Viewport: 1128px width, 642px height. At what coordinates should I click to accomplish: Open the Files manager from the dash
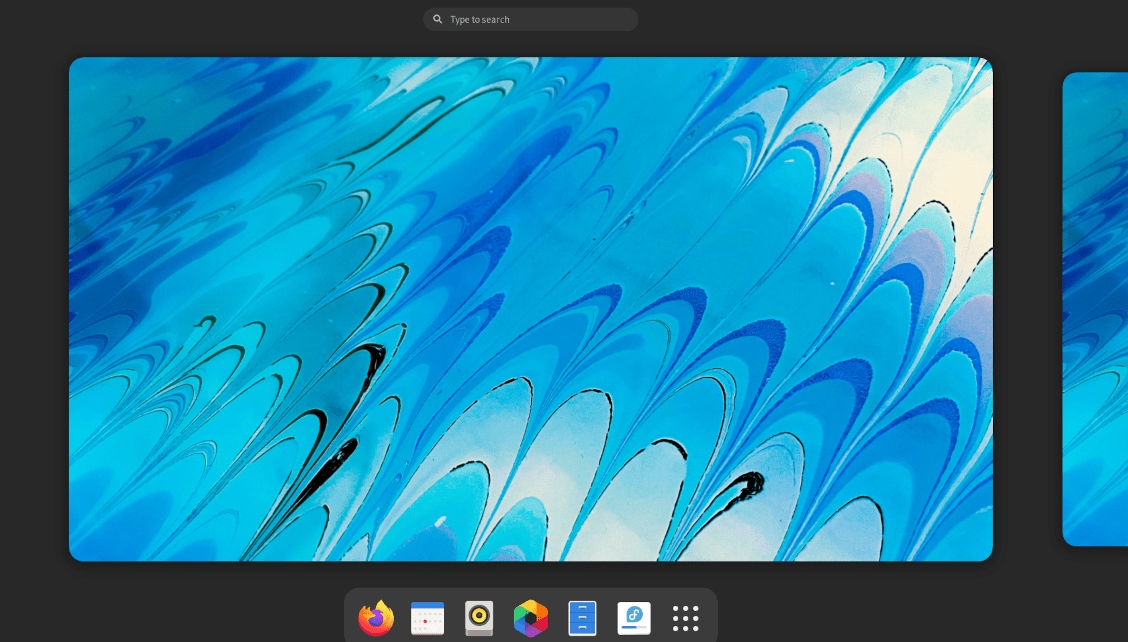tap(582, 618)
